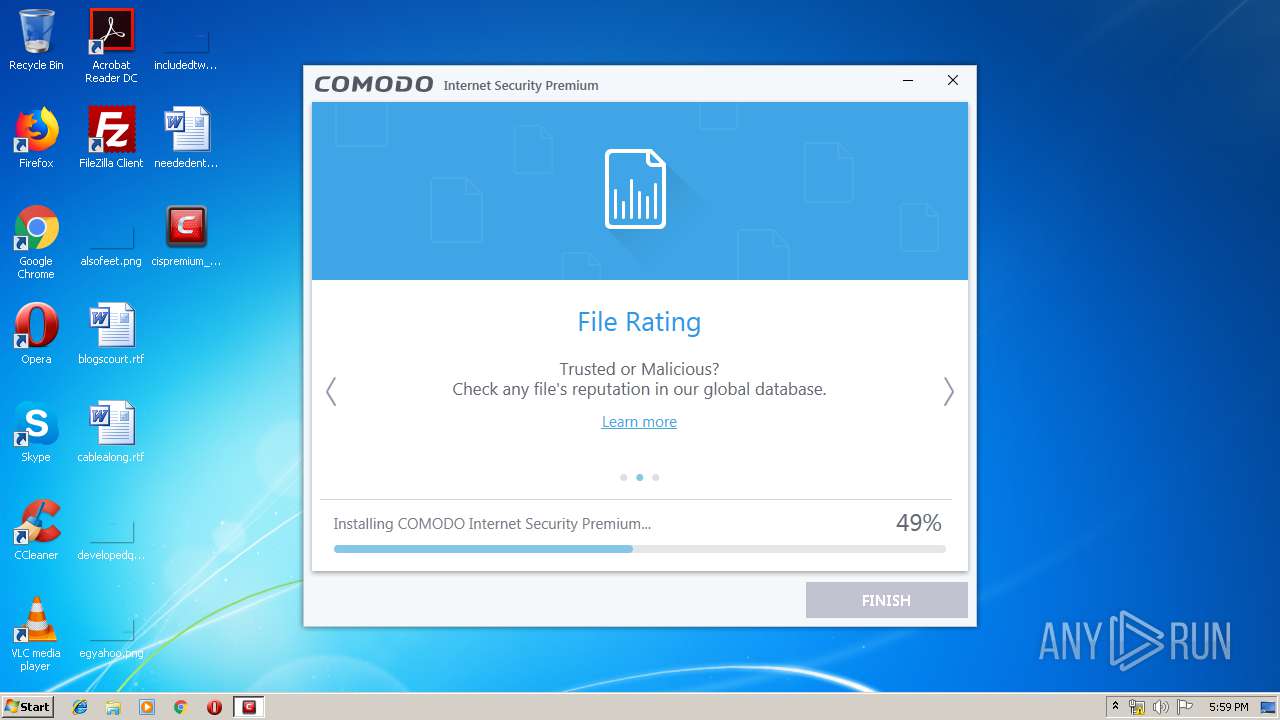Click the installation progress bar

click(x=640, y=549)
